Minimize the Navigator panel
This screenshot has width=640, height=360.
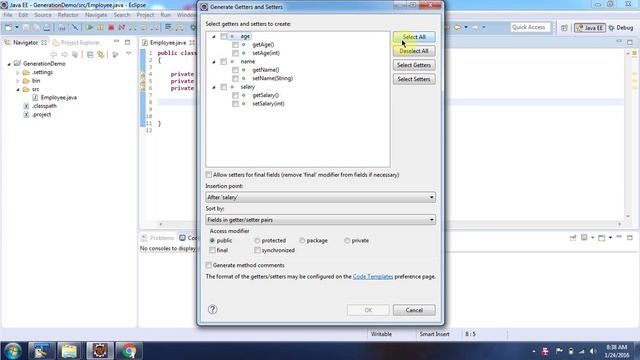tap(116, 42)
